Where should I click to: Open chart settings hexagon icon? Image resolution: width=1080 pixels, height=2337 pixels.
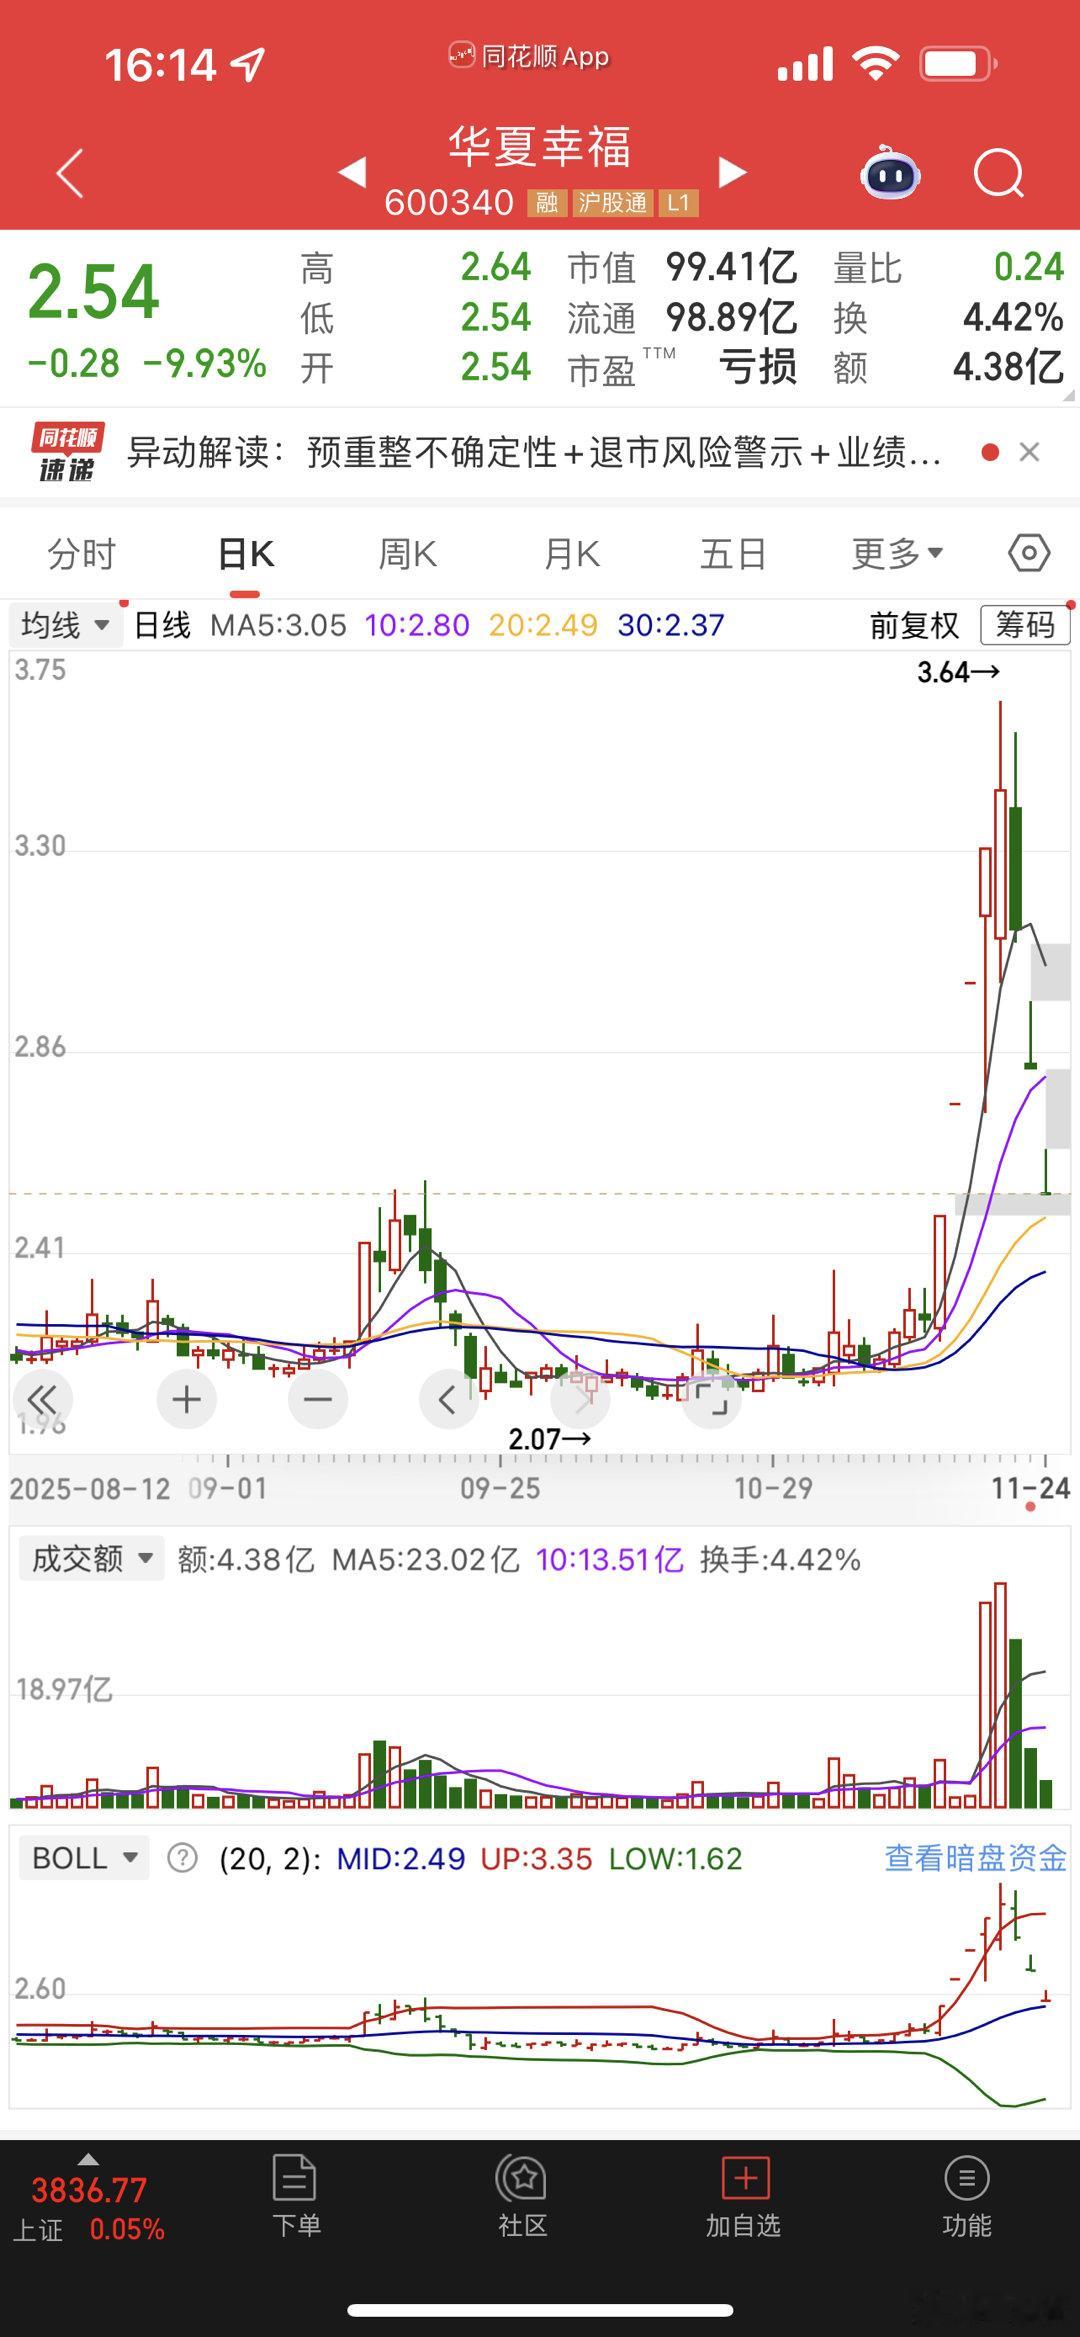[x=1029, y=553]
